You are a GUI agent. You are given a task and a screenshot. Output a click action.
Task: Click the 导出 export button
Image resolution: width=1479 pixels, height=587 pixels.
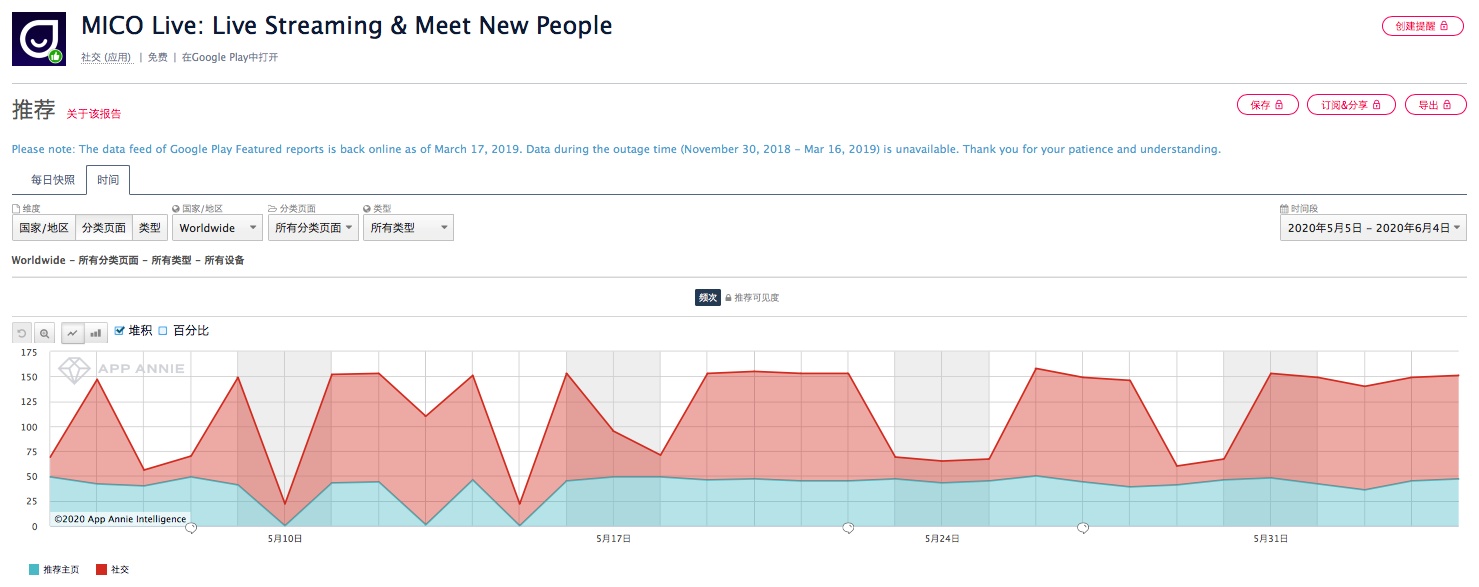point(1435,105)
